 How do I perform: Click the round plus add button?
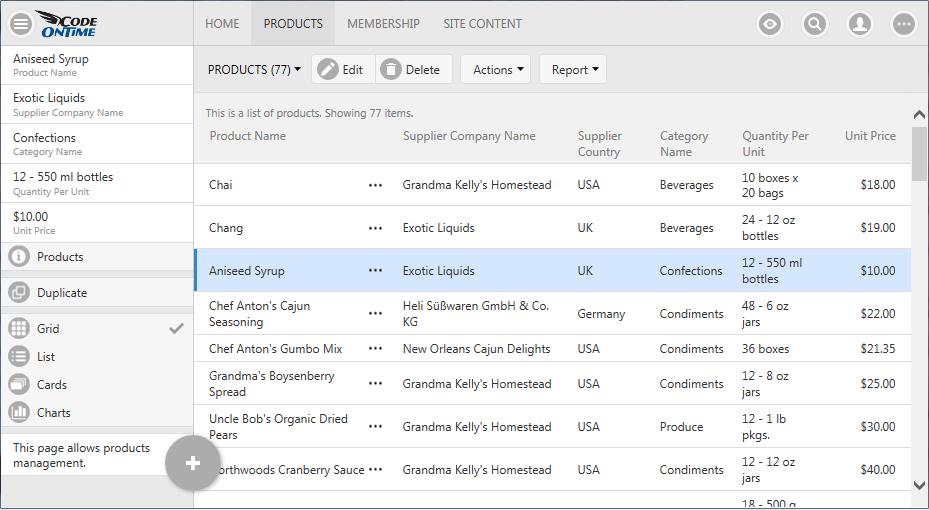(193, 463)
